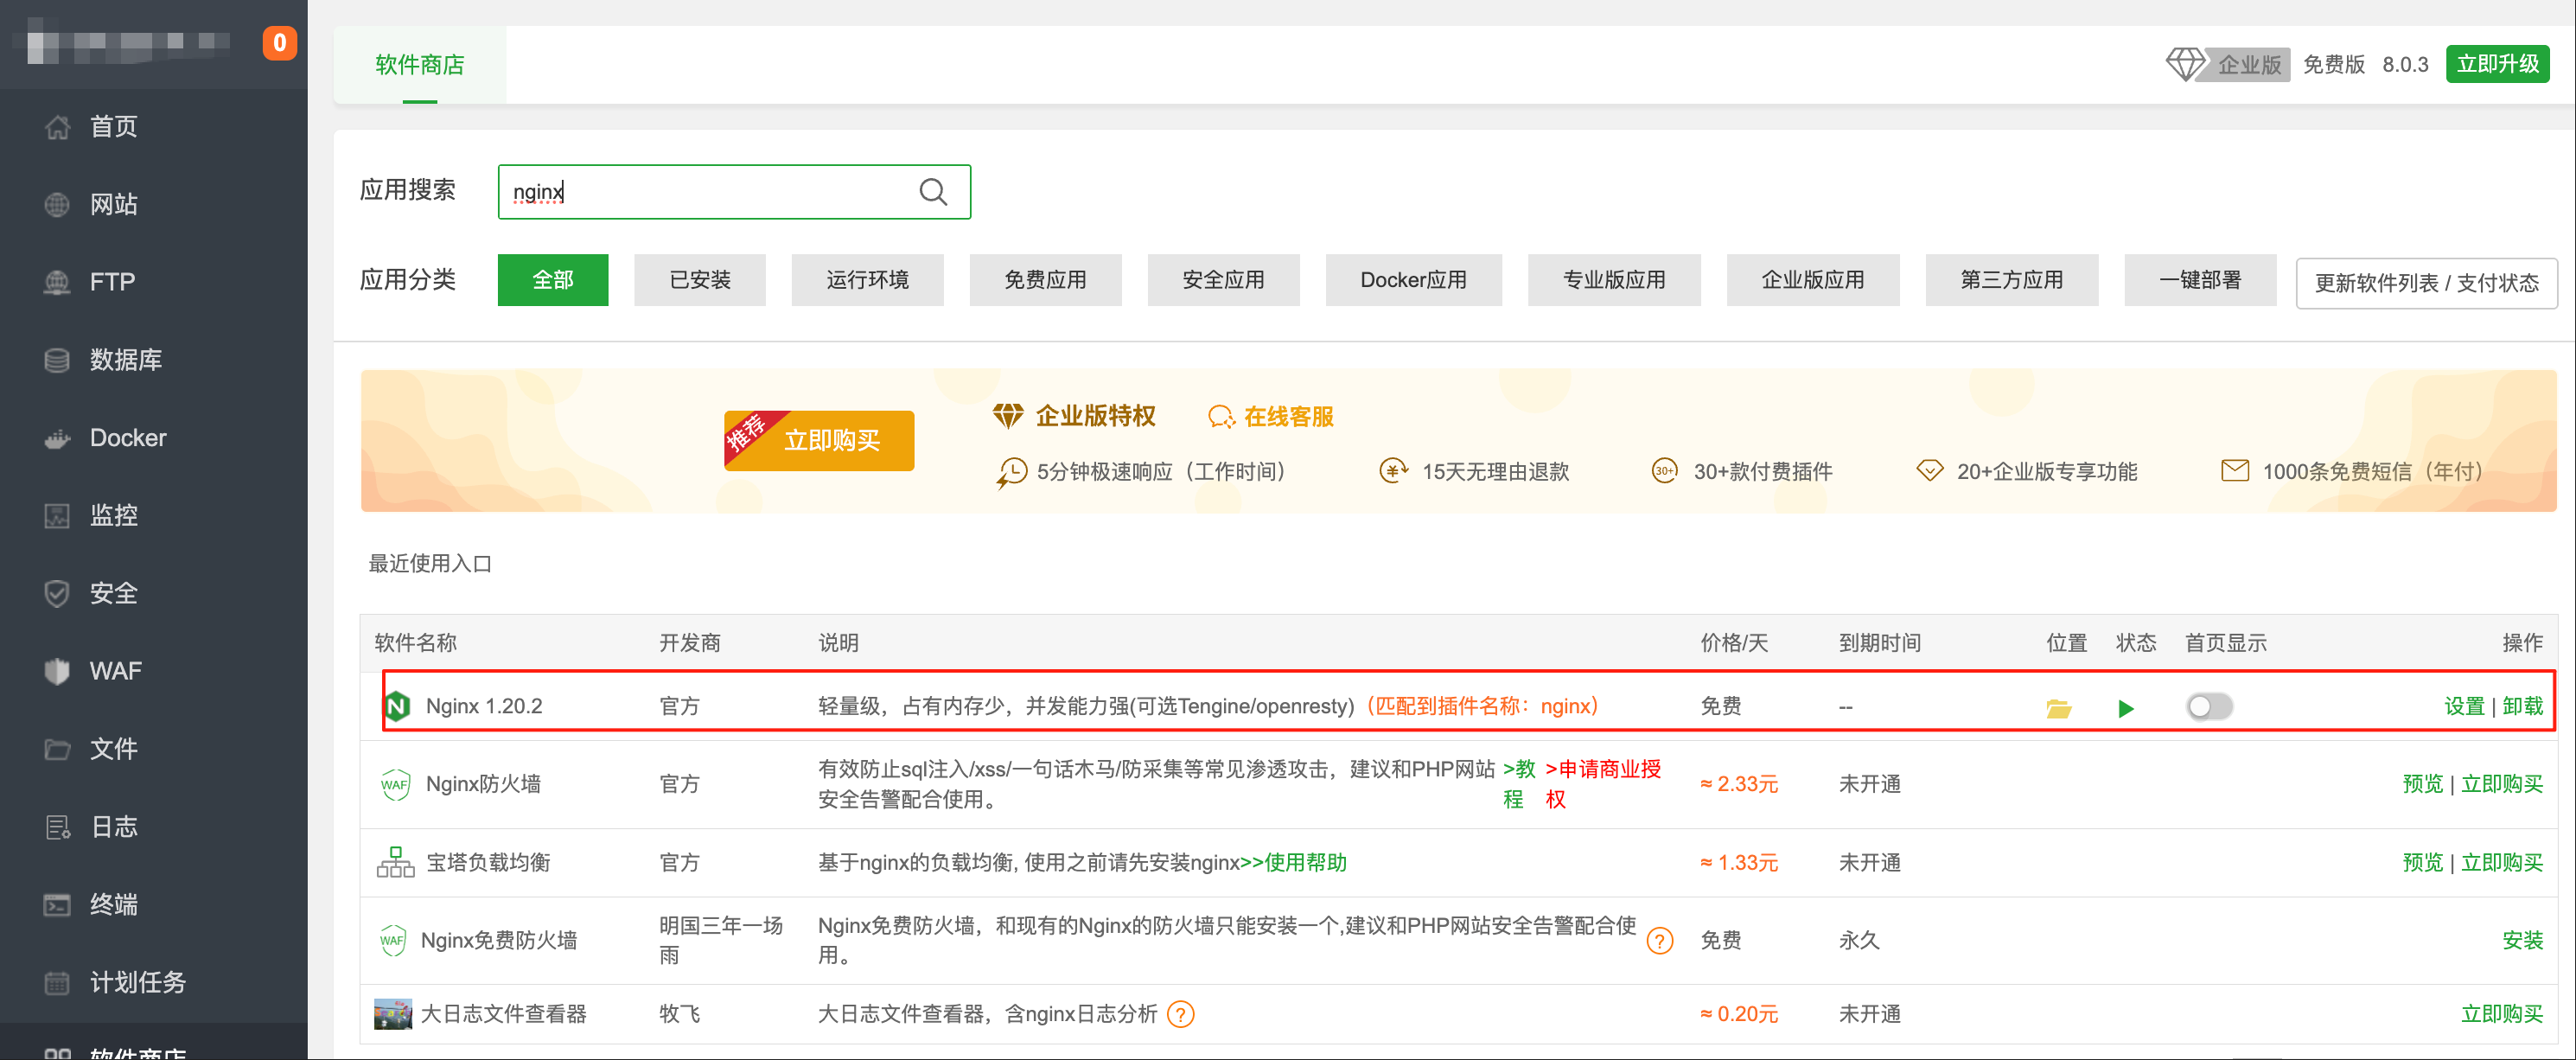Open 网站 in the sidebar menu
The image size is (2576, 1060).
113,205
